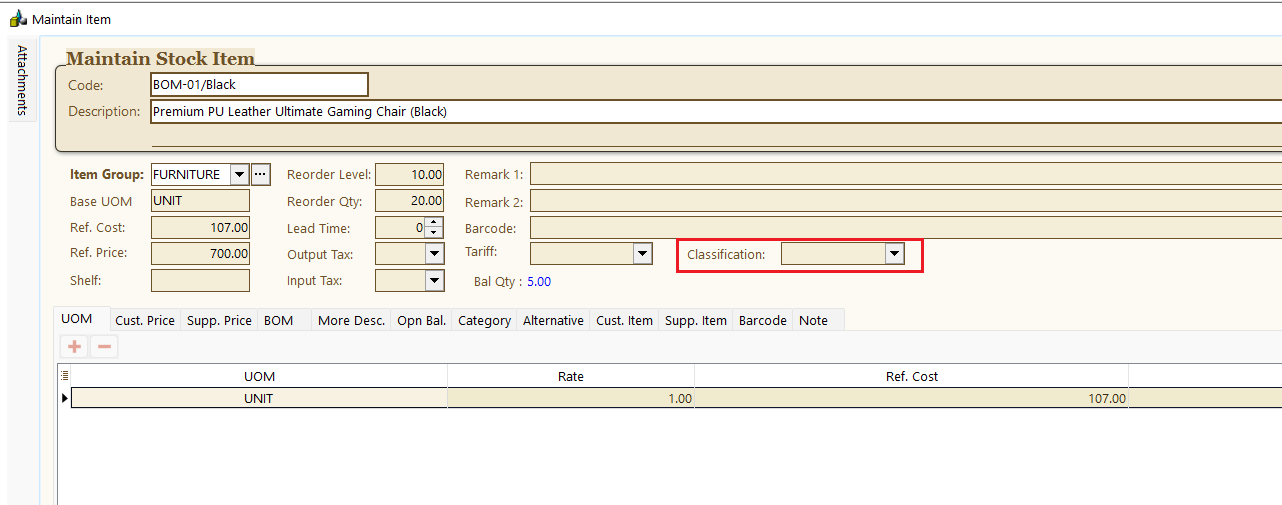Click Lead Time spinner down arrow
The image size is (1282, 505).
point(434,233)
